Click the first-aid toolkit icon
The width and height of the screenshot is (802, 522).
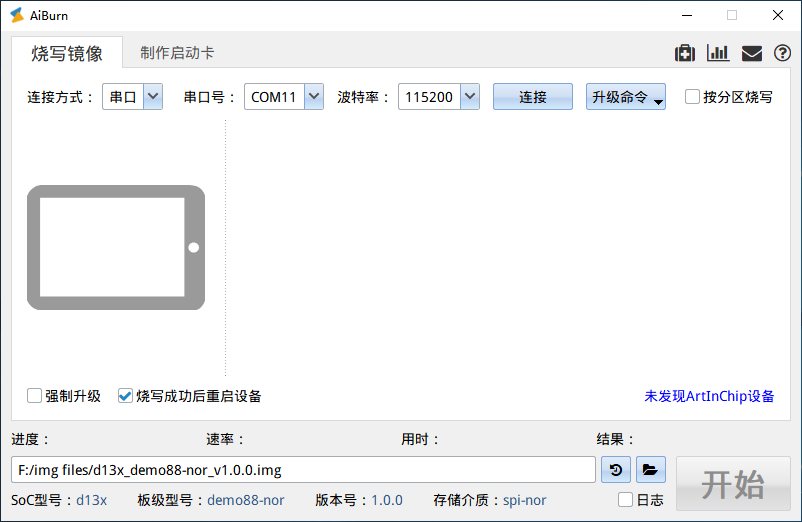tap(685, 53)
